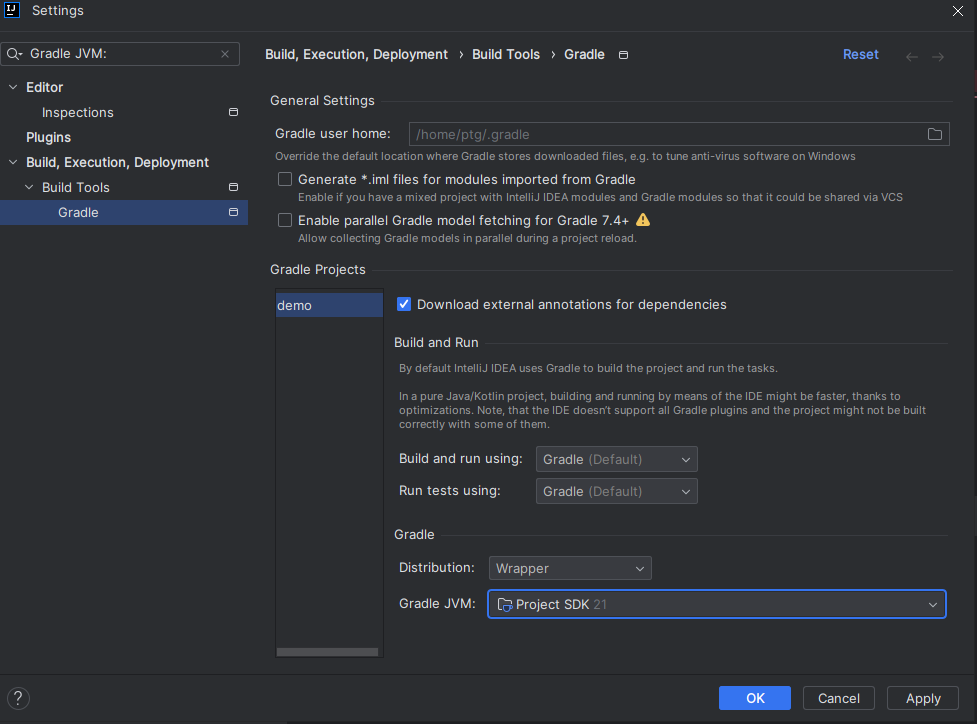Click the project settings icon beside Gradle breadcrumb
This screenshot has width=977, height=724.
(623, 55)
